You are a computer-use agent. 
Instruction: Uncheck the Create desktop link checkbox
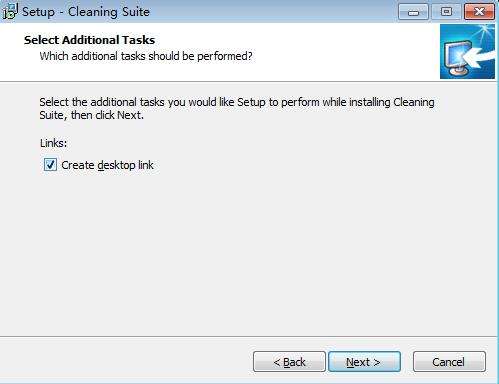50,165
